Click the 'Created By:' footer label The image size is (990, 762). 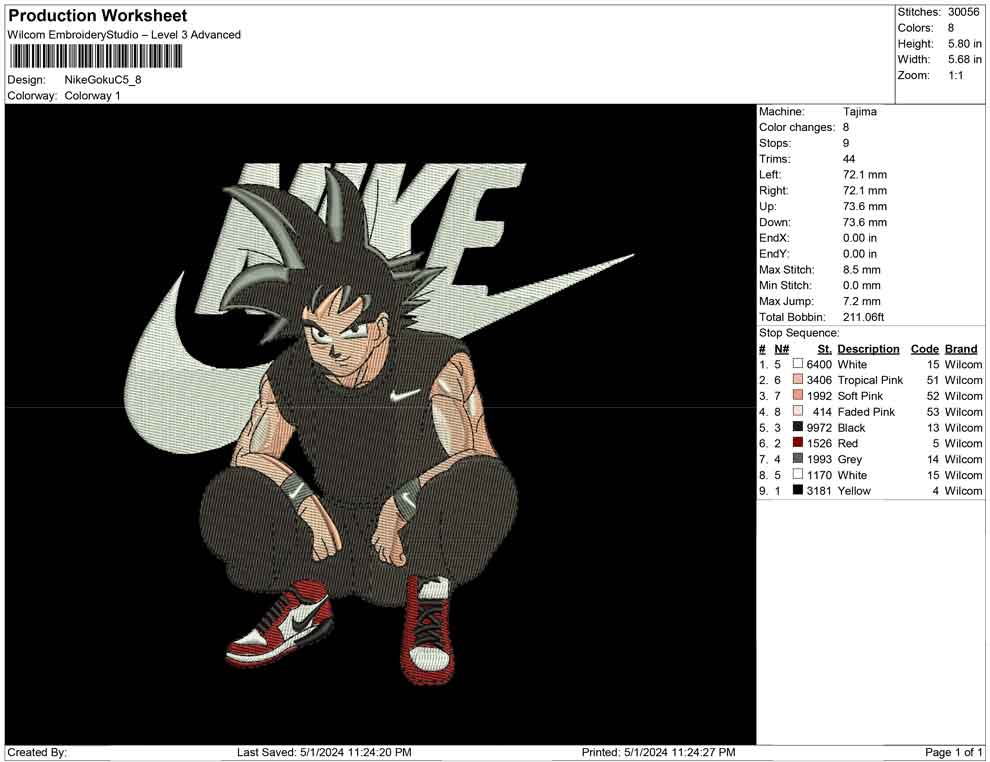pyautogui.click(x=37, y=752)
